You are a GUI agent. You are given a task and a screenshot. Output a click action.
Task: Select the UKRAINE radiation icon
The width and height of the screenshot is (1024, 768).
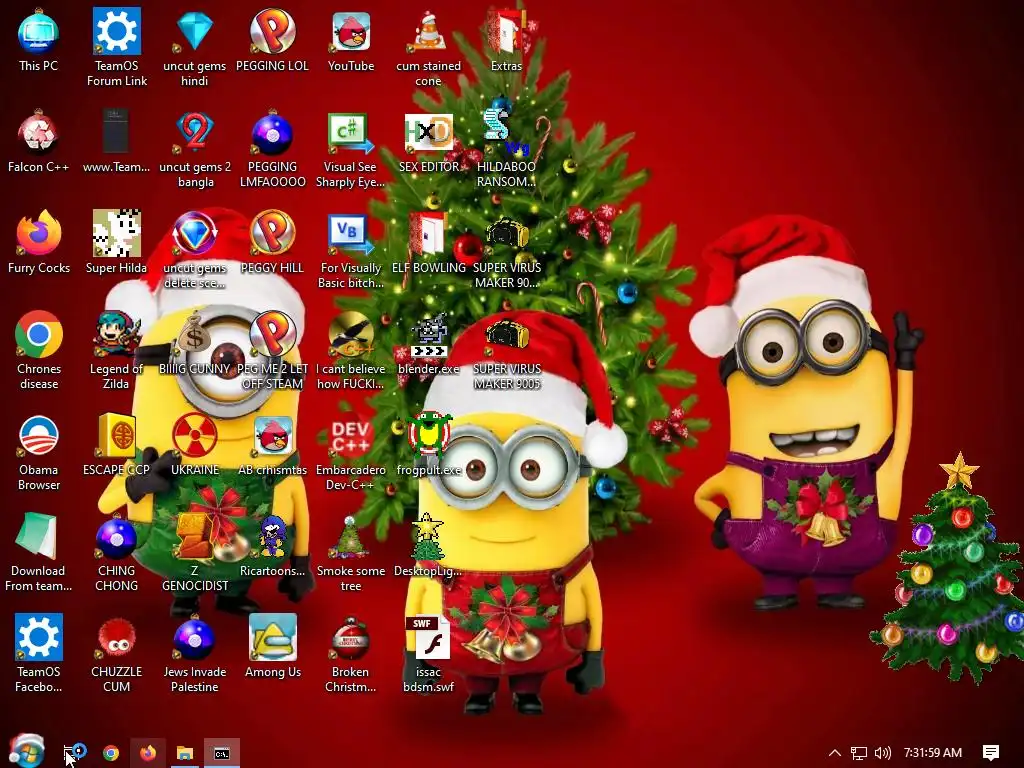point(195,445)
